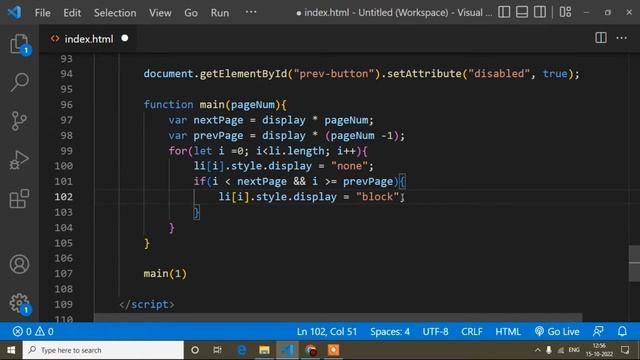Screen dimensions: 640x360
Task: Open the Manage gear settings icon
Action: coord(19,303)
